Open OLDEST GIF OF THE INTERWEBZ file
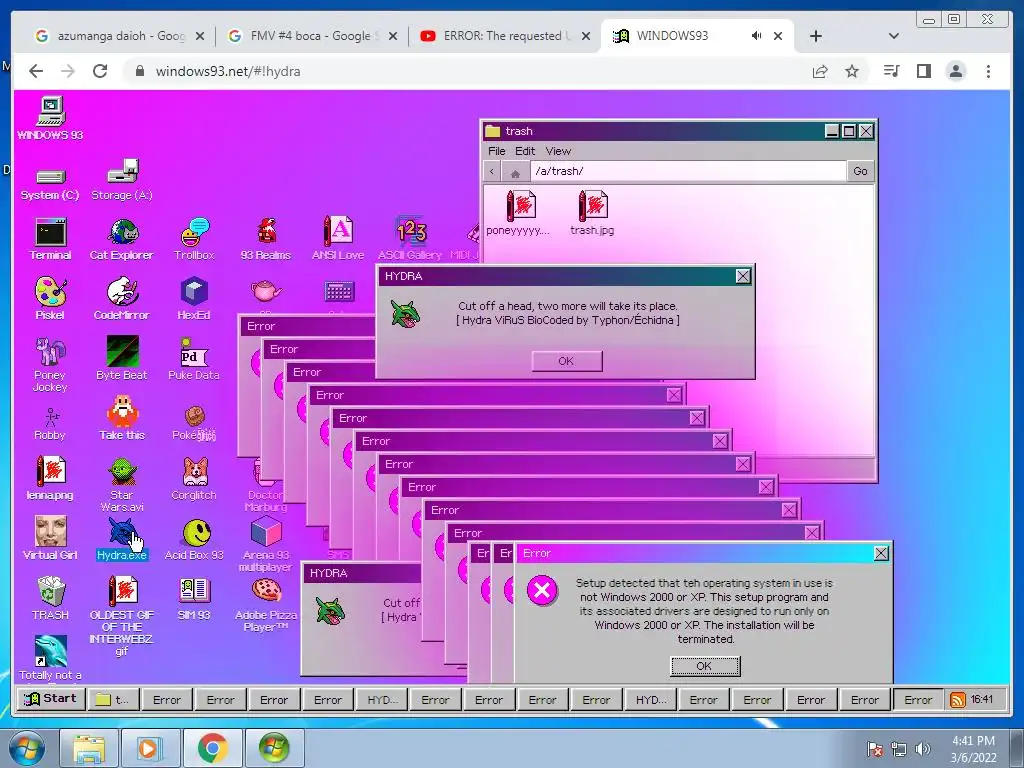The image size is (1024, 768). [x=122, y=616]
